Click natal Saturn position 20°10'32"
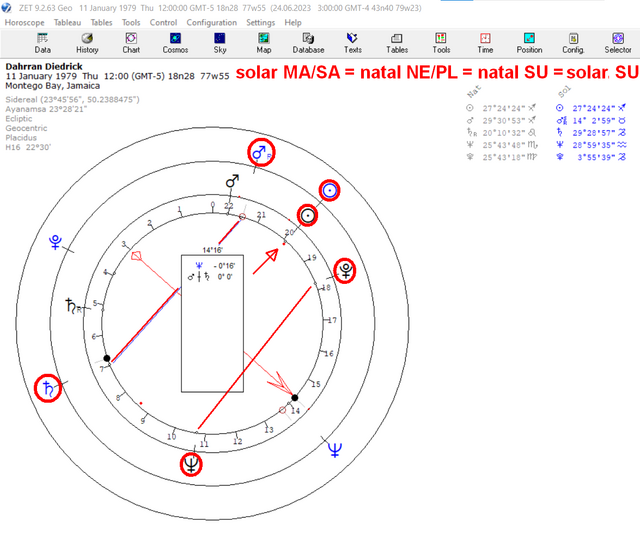 (504, 133)
